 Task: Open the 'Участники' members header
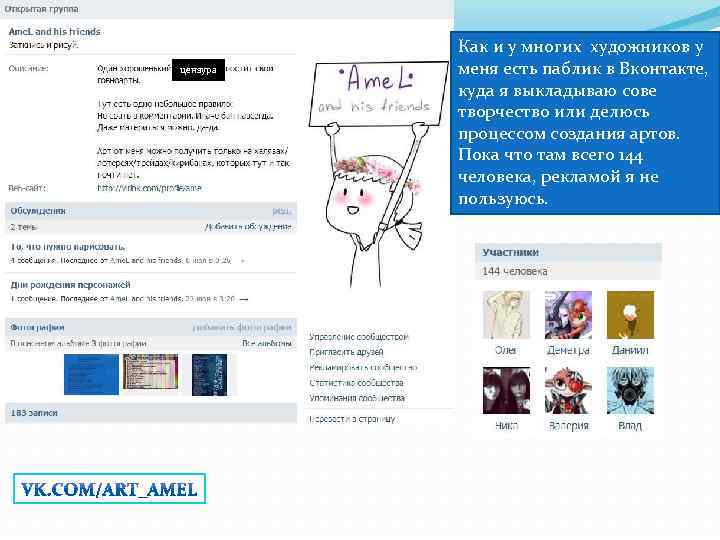(x=510, y=252)
